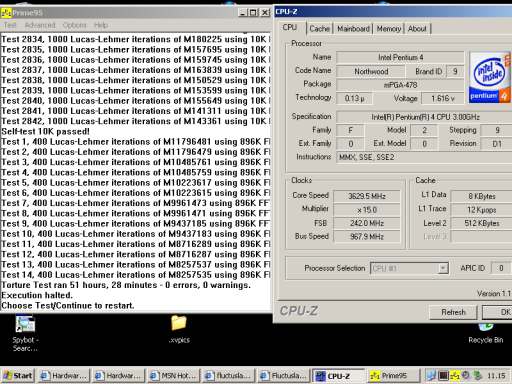This screenshot has height=384, width=512.
Task: Click 'Choose Test/Continue to restart.' line
Action: (68, 306)
